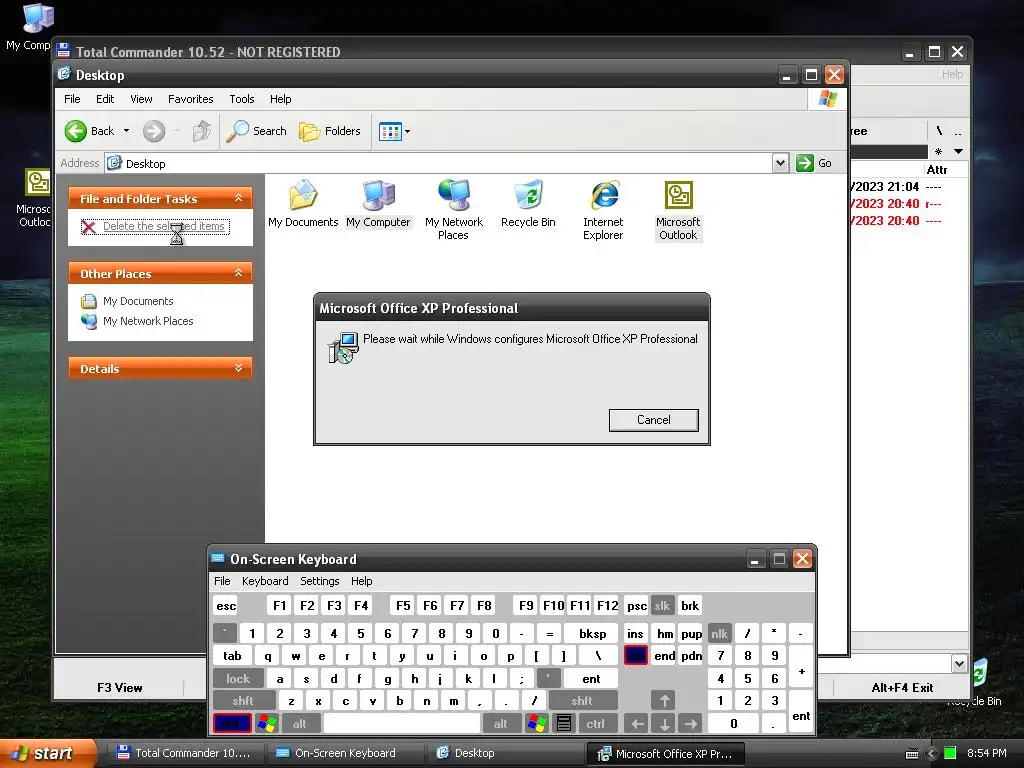Switch to Microsoft Office XP taskbar button
This screenshot has width=1024, height=768.
coord(664,753)
